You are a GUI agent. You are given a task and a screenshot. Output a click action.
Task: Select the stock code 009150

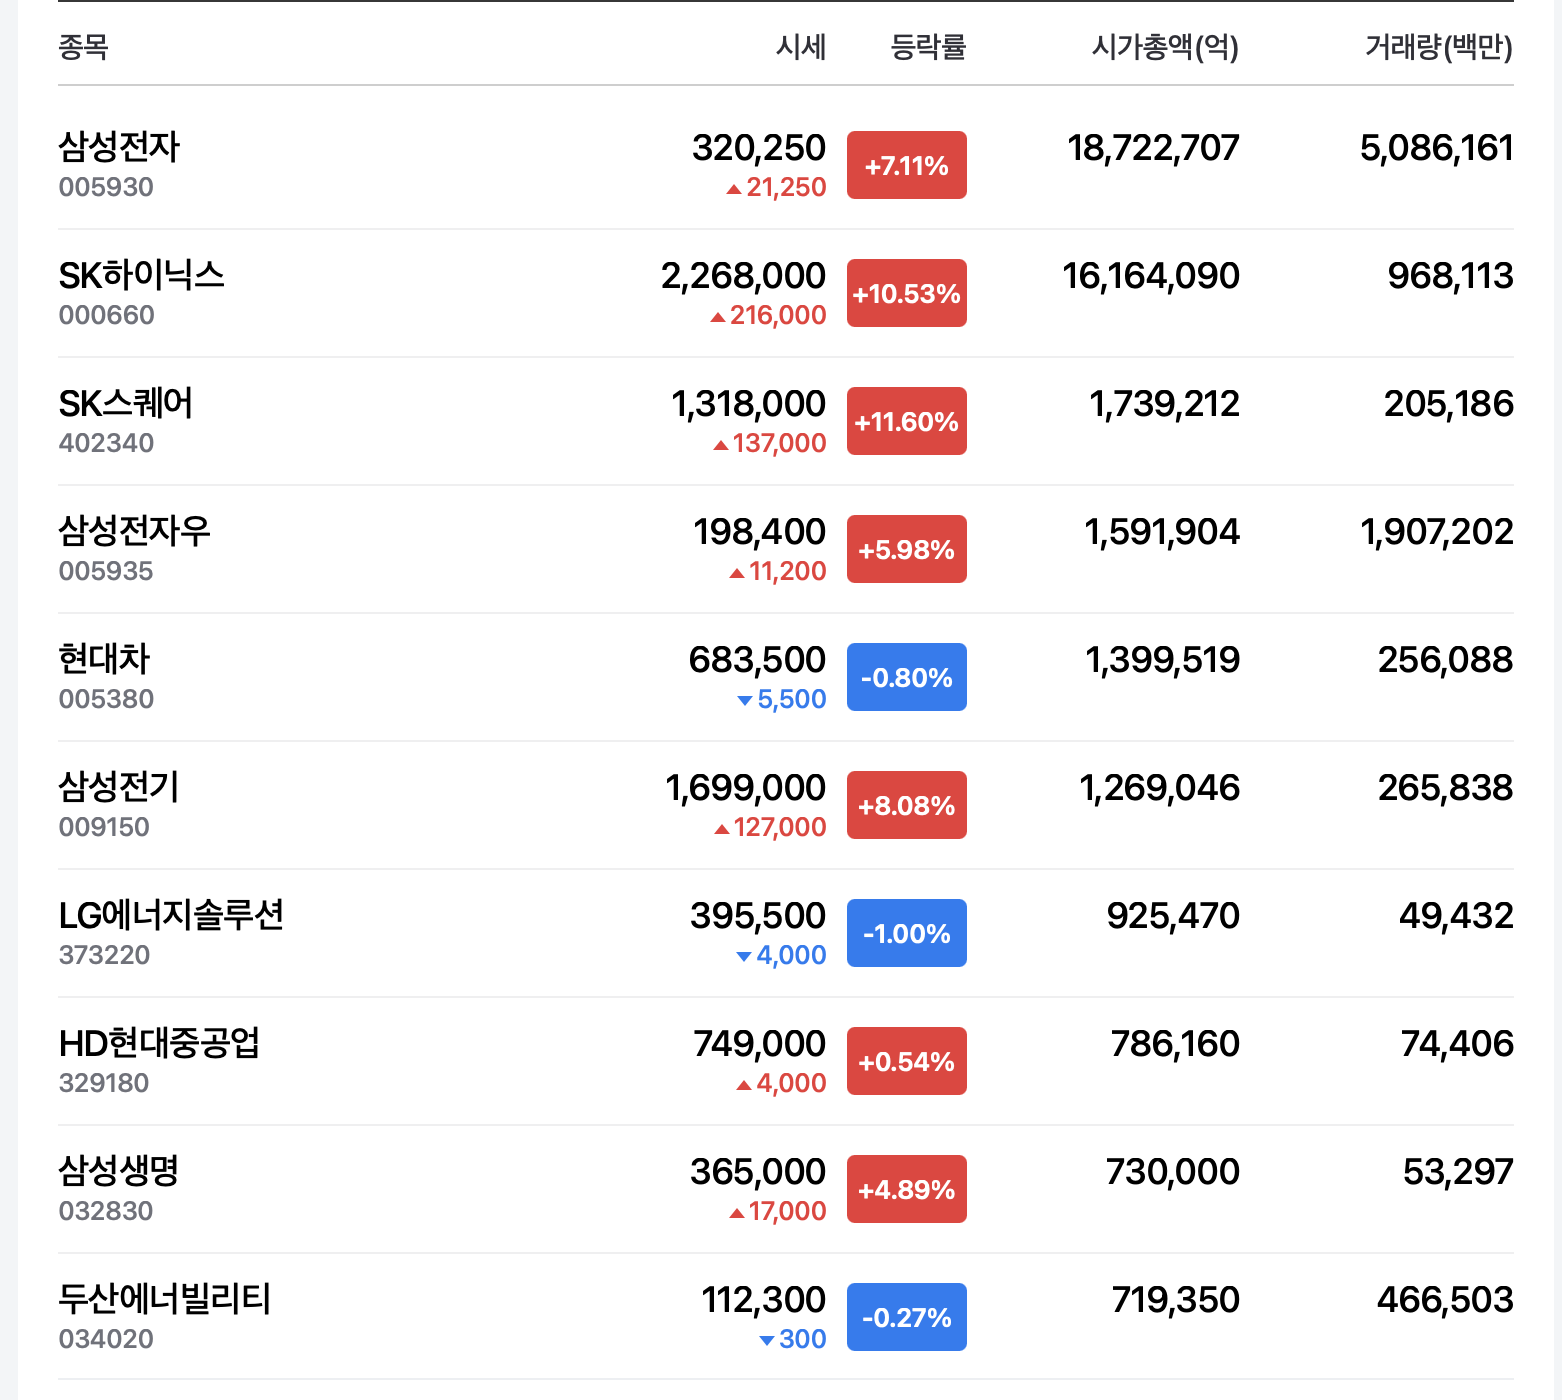click(x=104, y=827)
